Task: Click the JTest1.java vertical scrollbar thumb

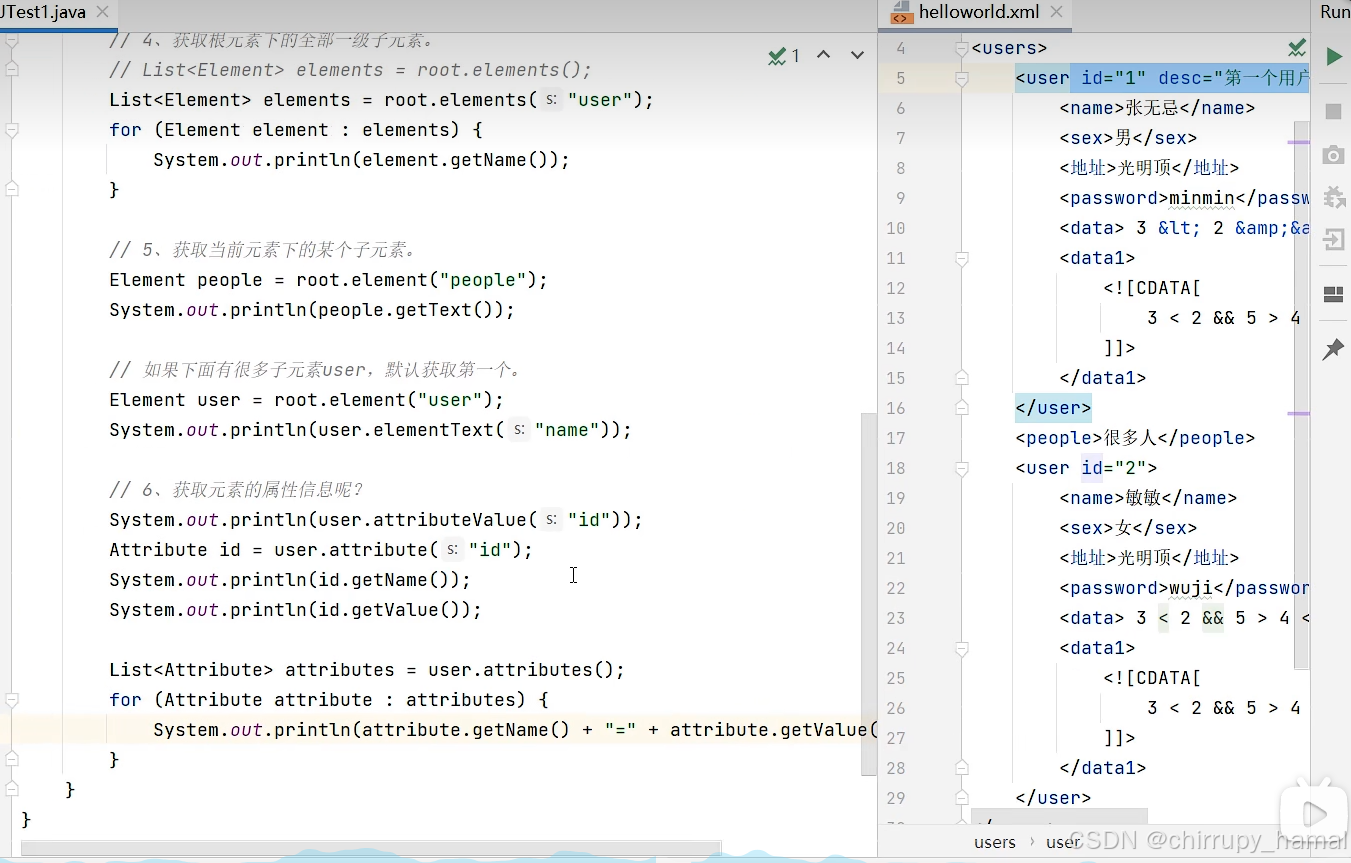Action: (x=868, y=594)
